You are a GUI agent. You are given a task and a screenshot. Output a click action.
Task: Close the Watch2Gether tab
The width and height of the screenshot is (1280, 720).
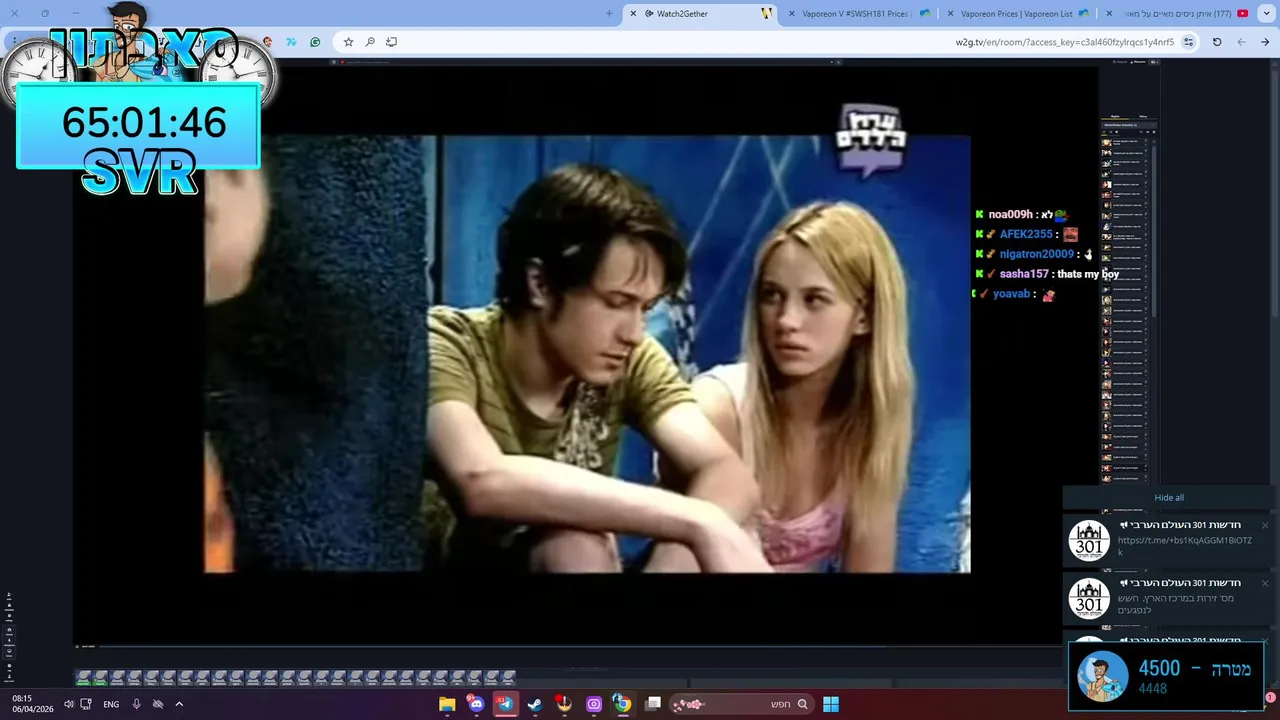tap(633, 14)
